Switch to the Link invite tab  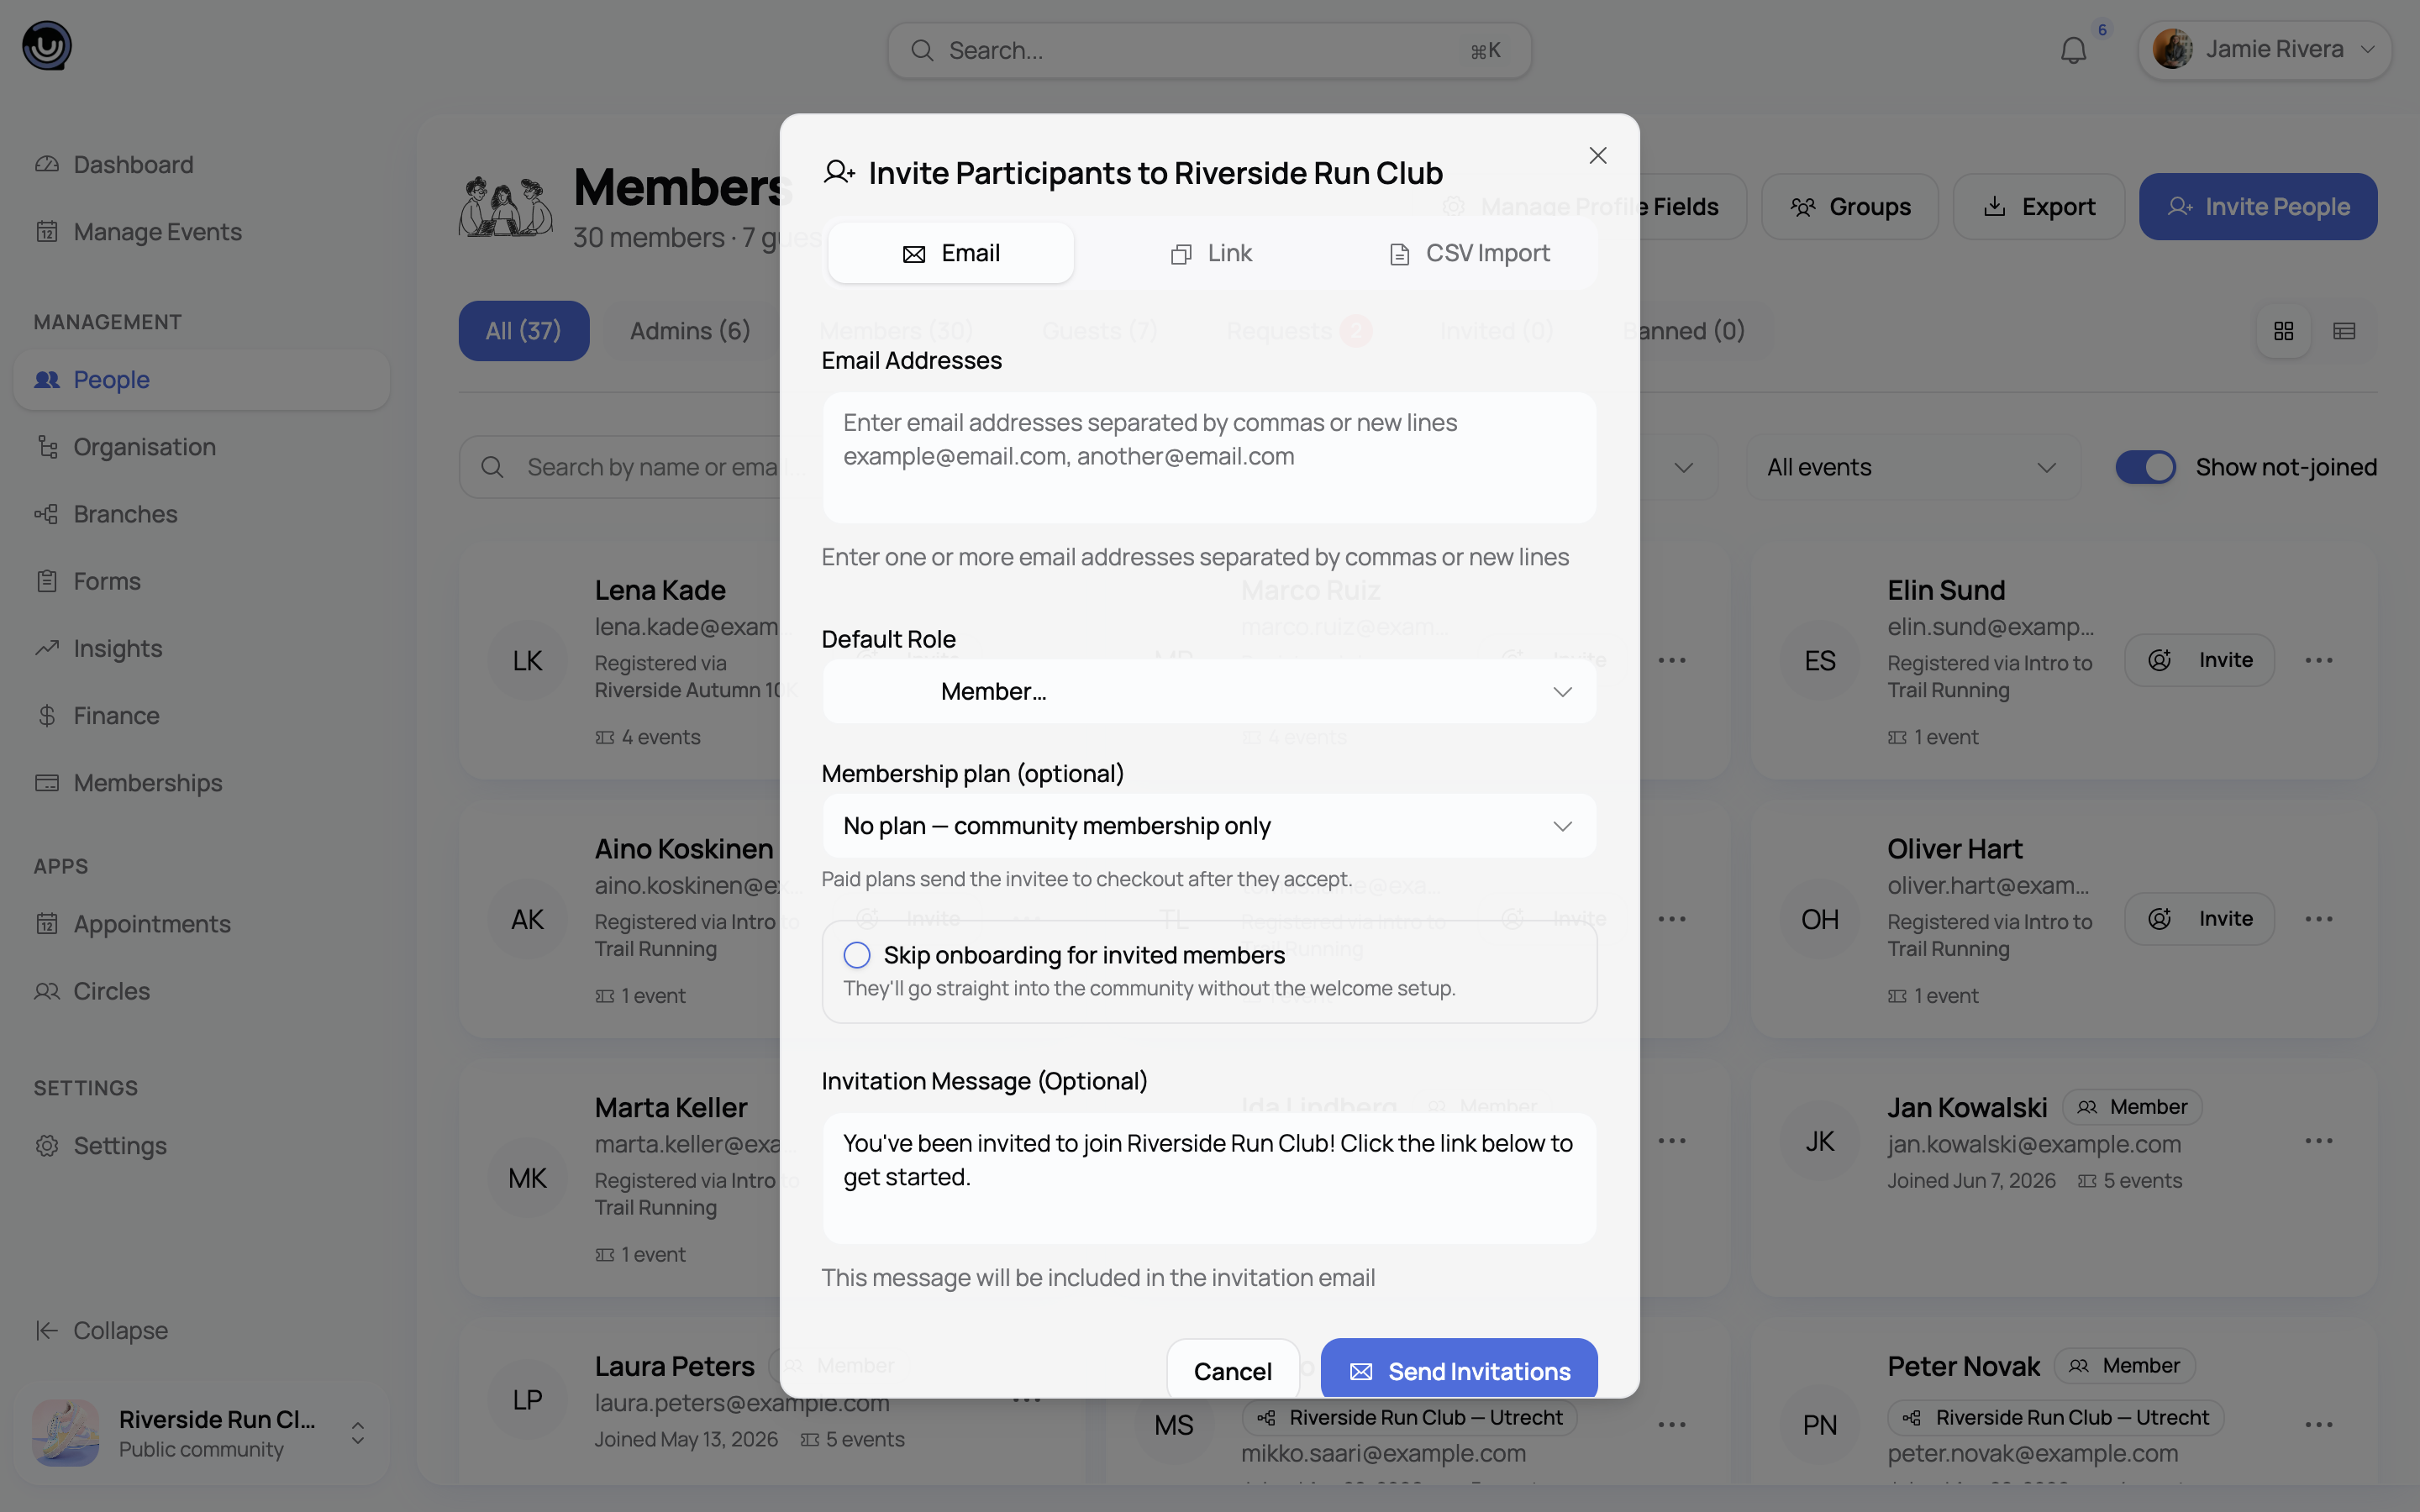coord(1210,253)
